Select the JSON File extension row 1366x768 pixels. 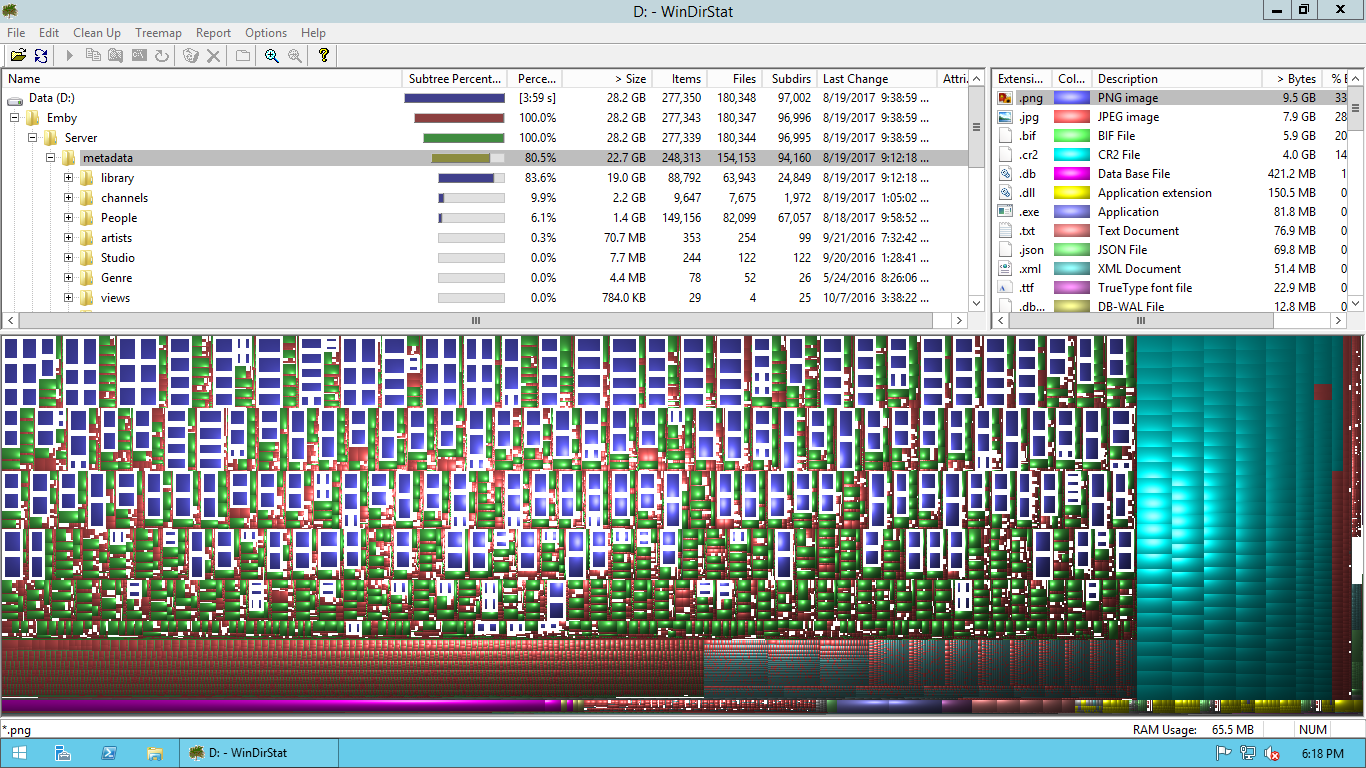[x=1171, y=250]
